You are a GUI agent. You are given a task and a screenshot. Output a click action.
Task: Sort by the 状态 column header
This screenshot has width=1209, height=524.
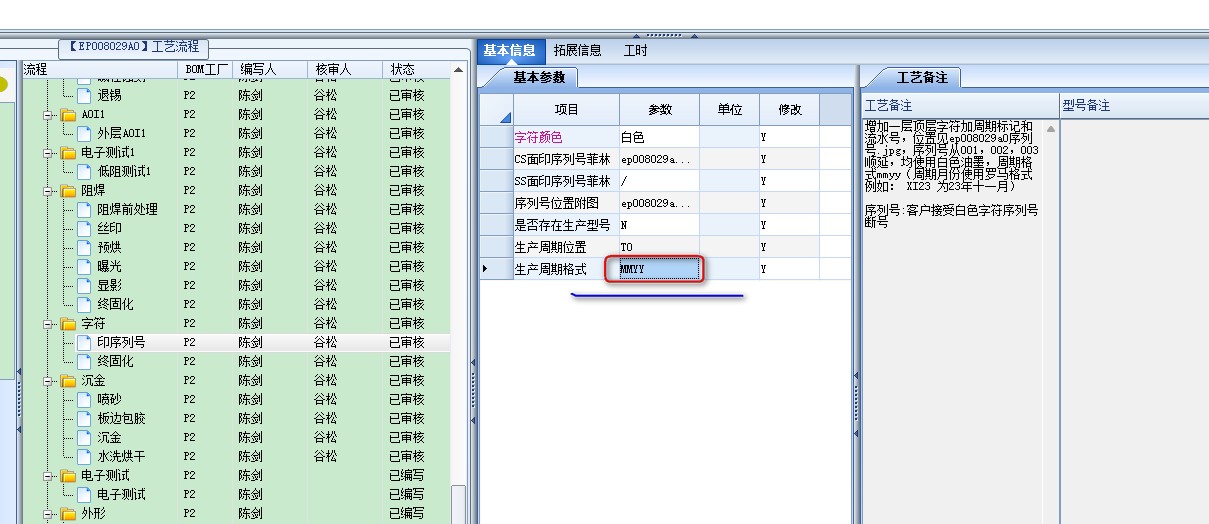[x=416, y=70]
